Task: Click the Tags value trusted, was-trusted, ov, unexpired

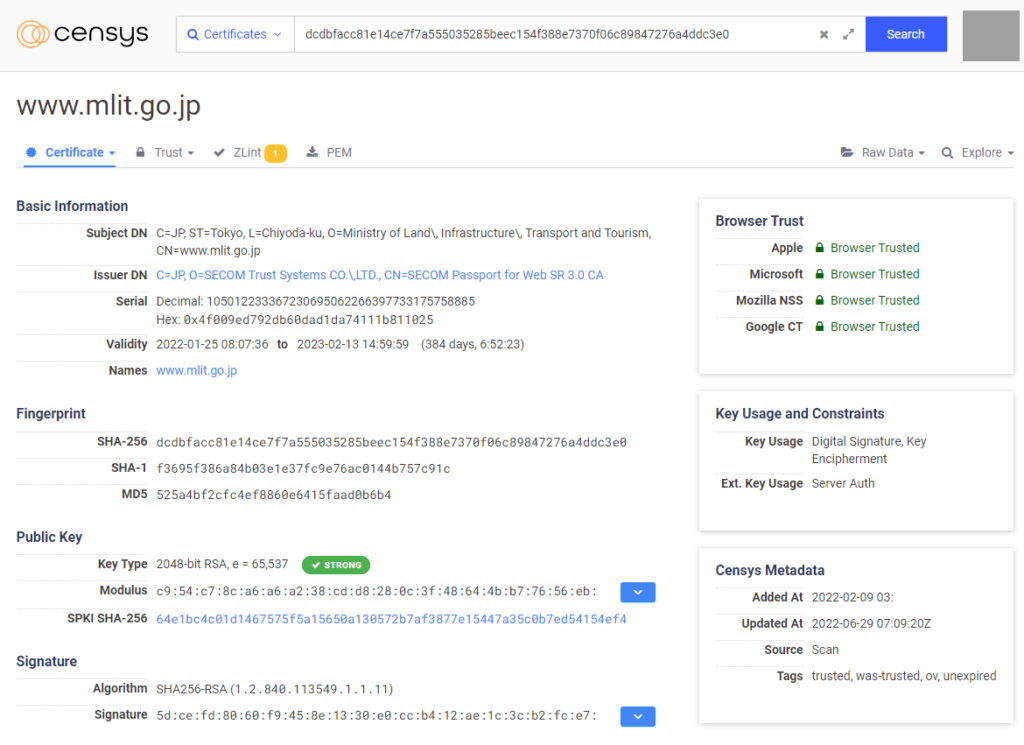Action: (904, 676)
